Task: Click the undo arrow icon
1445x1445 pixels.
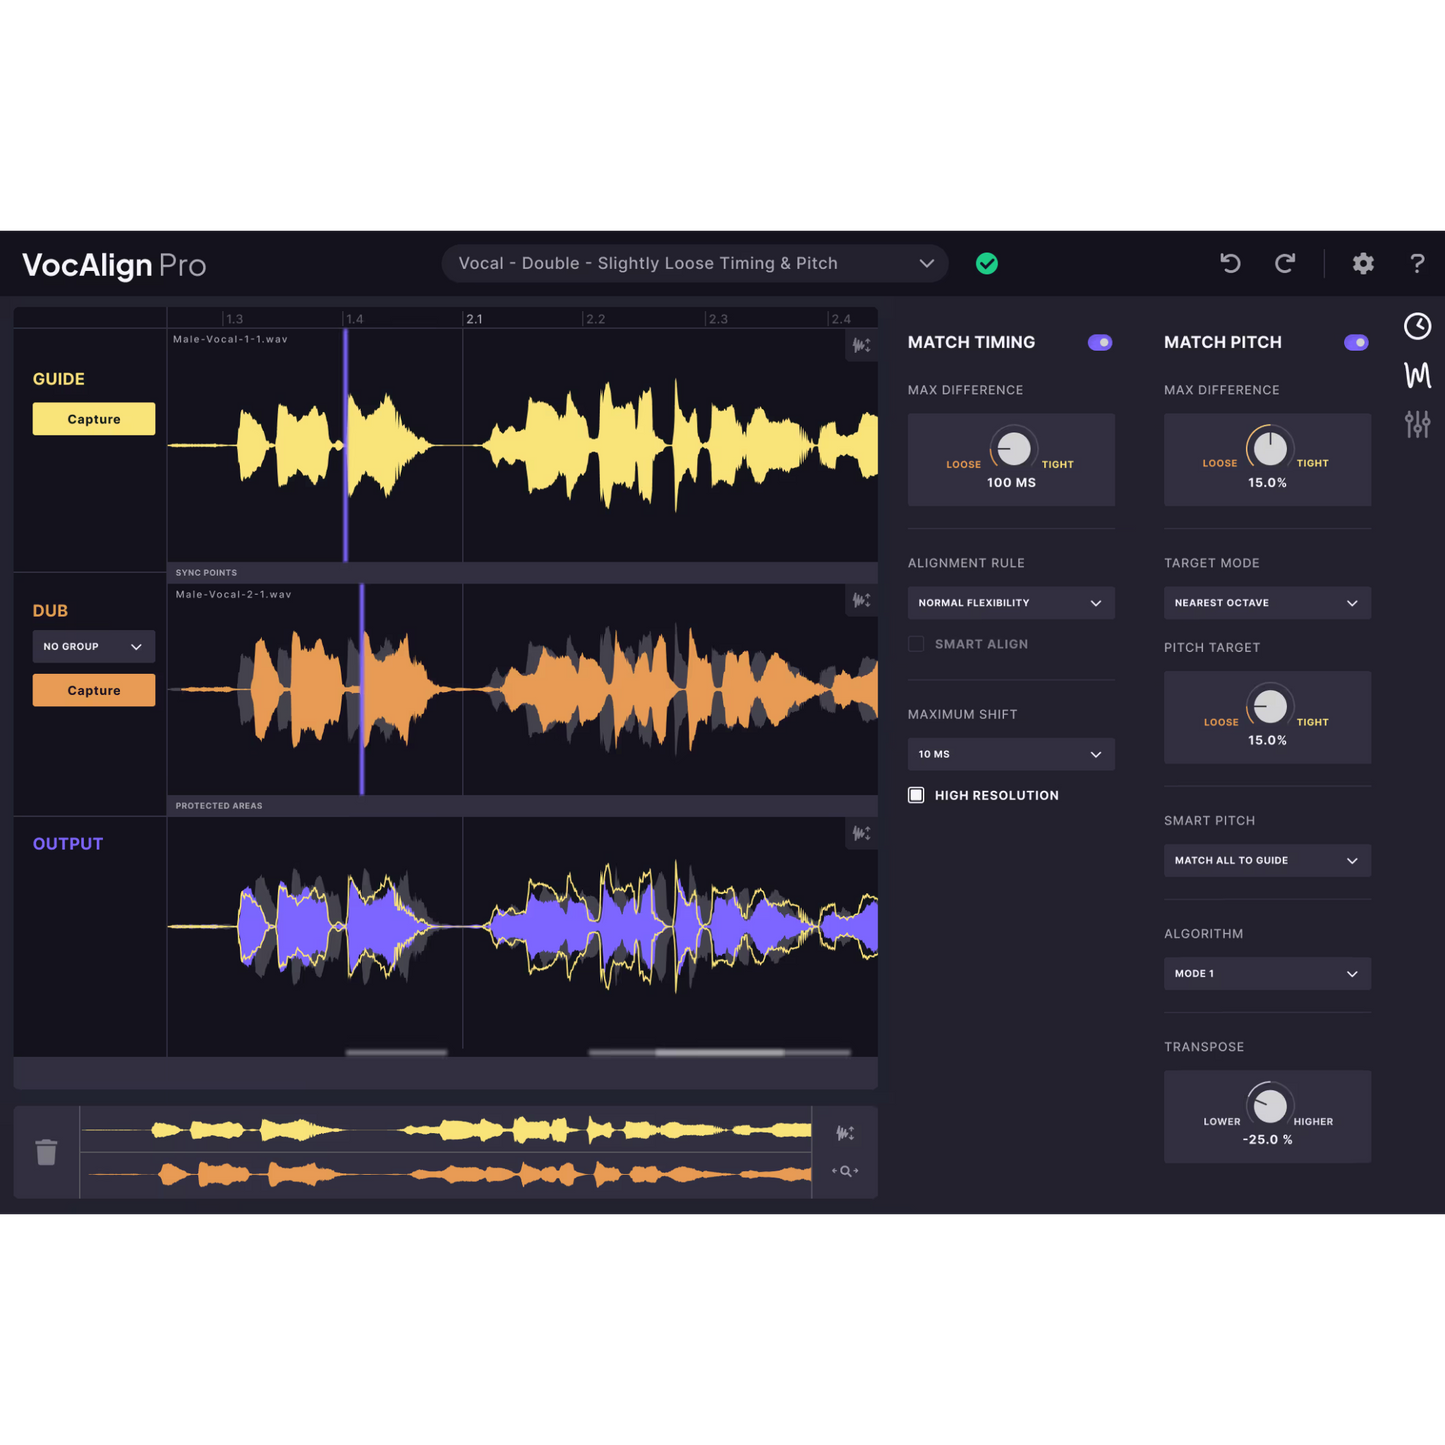Action: coord(1230,263)
